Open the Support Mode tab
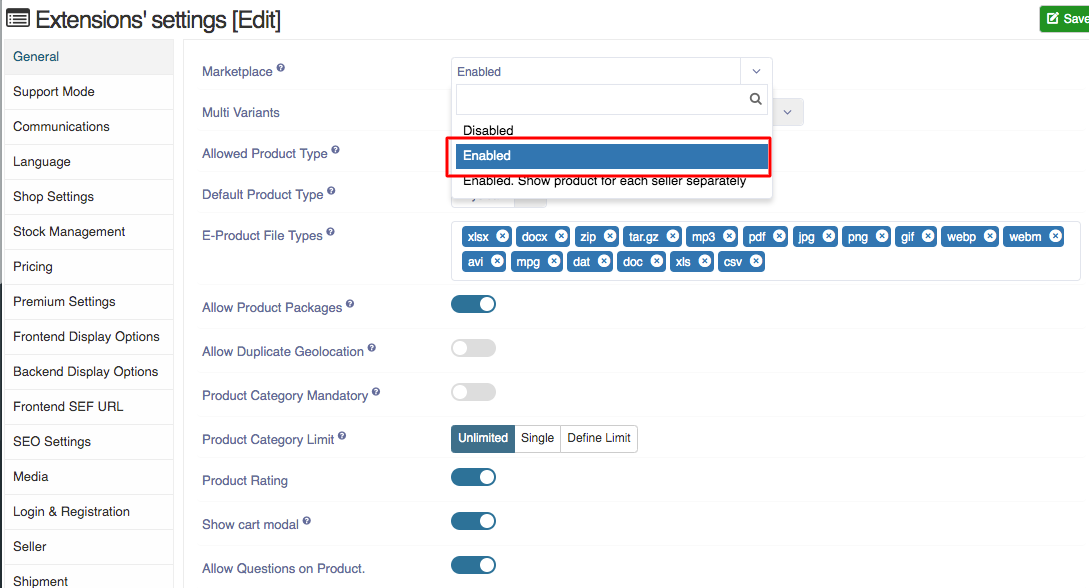Viewport: 1089px width, 588px height. point(89,92)
